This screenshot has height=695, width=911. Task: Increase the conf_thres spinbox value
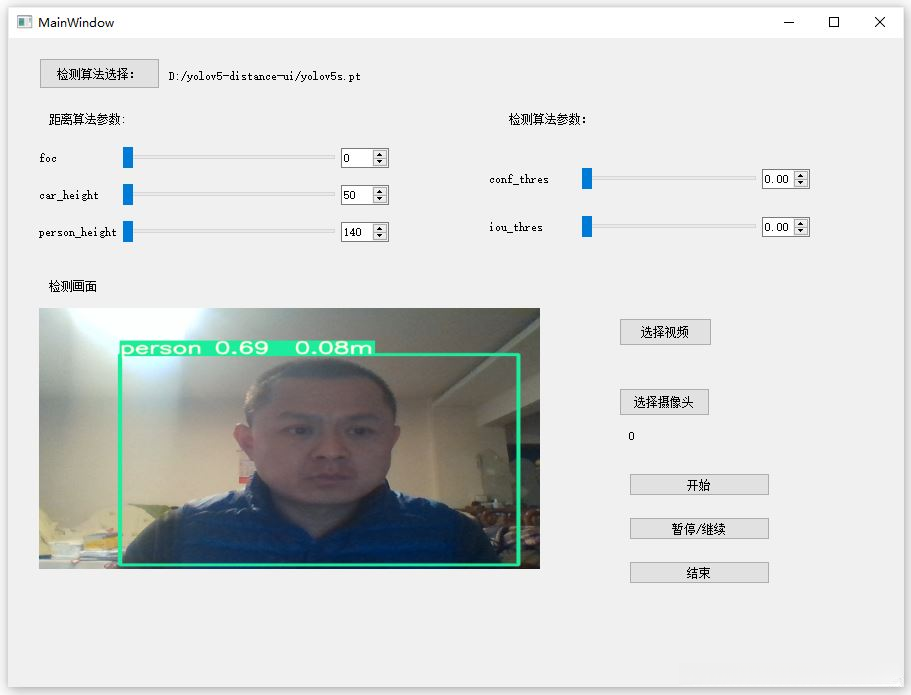(x=801, y=175)
